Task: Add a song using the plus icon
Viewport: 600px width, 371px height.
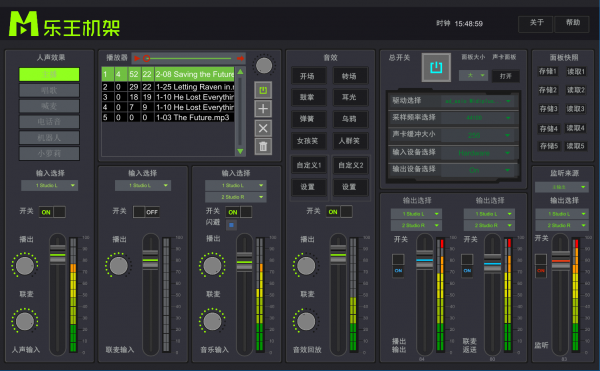Action: 263,109
